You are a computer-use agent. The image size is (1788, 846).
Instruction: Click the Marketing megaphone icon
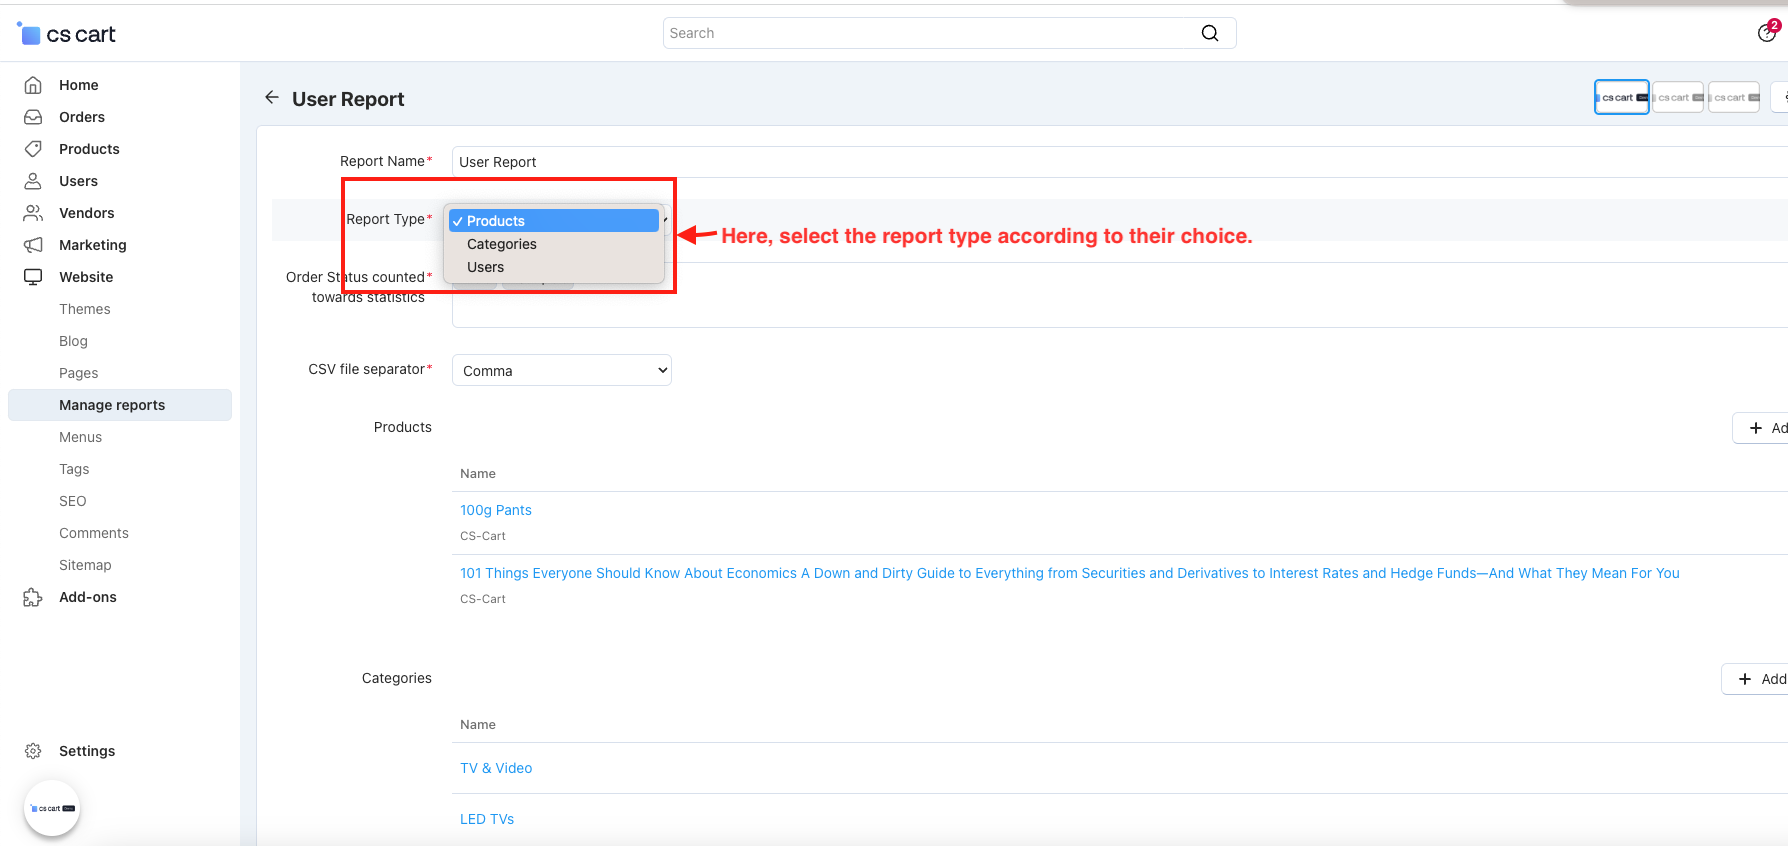click(33, 245)
